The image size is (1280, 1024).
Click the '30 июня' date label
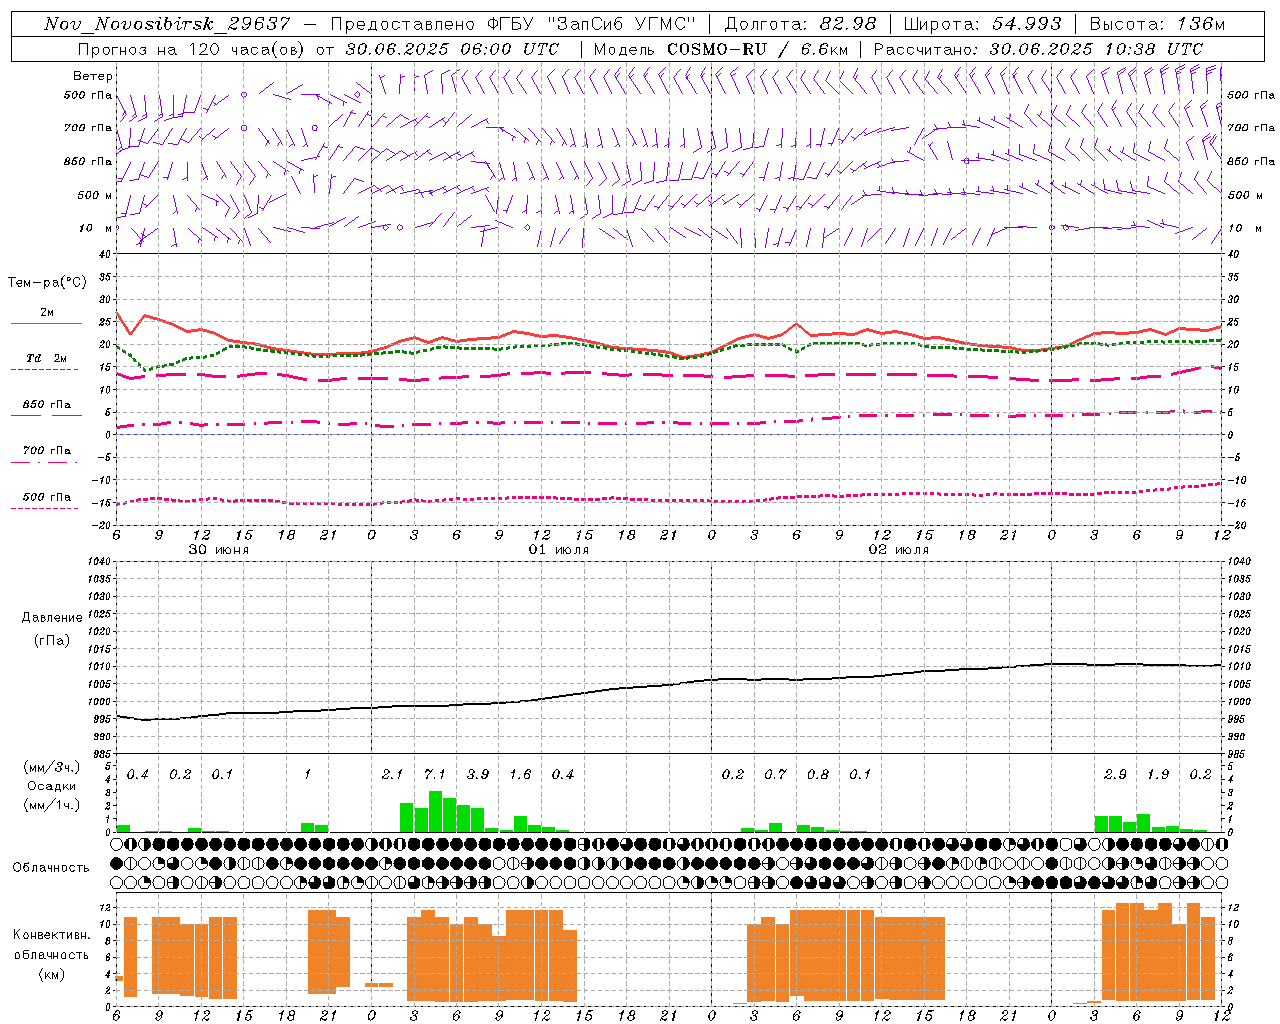218,550
